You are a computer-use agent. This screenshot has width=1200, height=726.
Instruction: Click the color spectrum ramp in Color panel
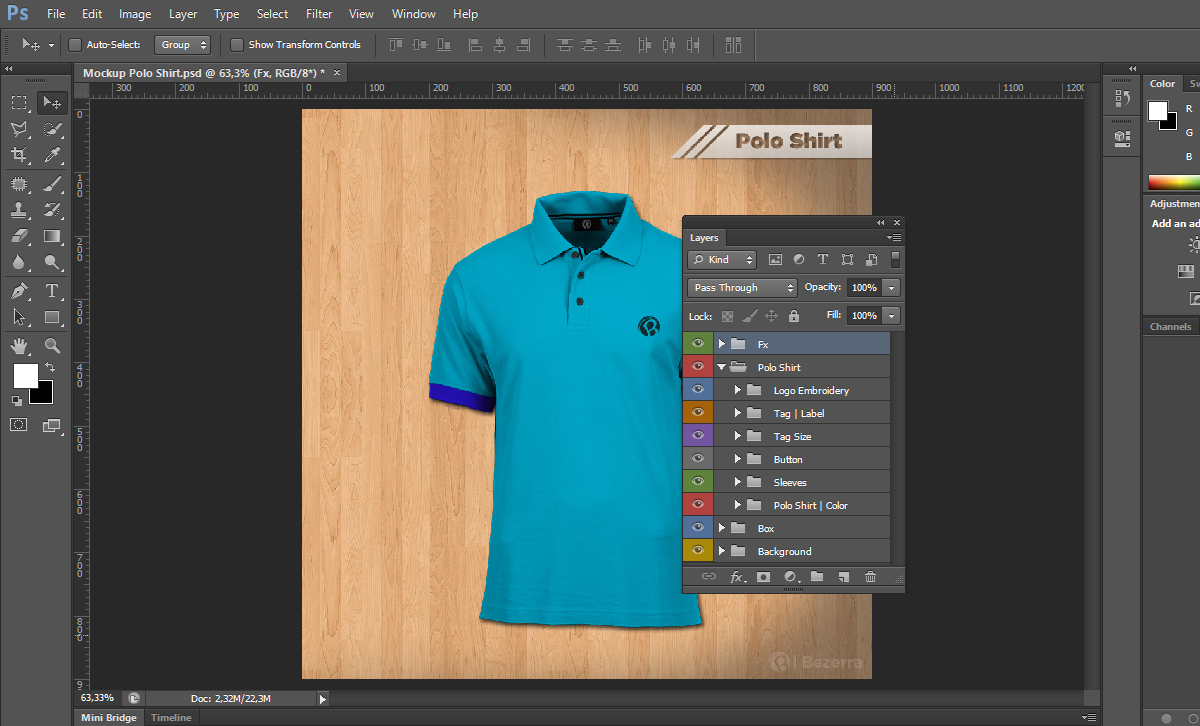coord(1174,182)
